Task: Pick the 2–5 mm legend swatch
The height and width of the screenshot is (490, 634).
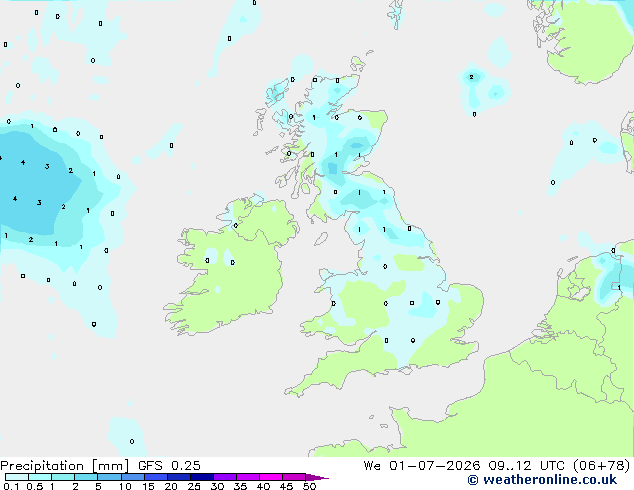Action: [86, 477]
